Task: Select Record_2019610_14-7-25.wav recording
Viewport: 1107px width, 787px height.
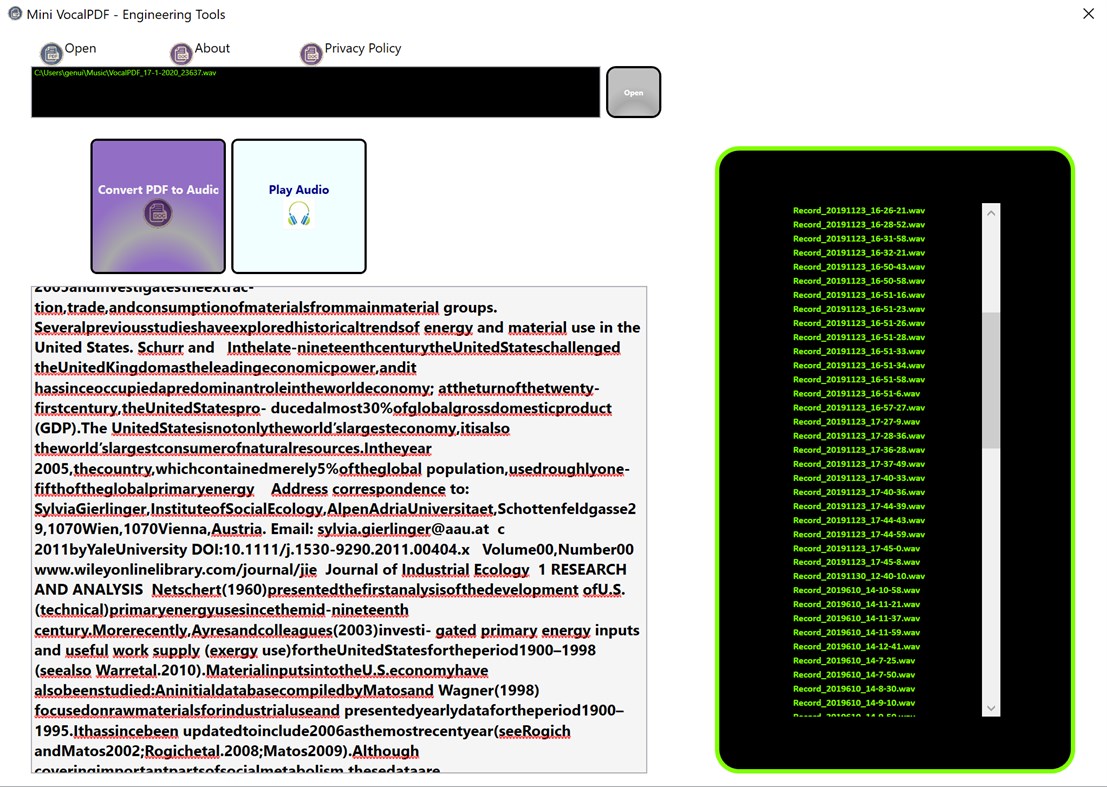Action: pyautogui.click(x=852, y=660)
